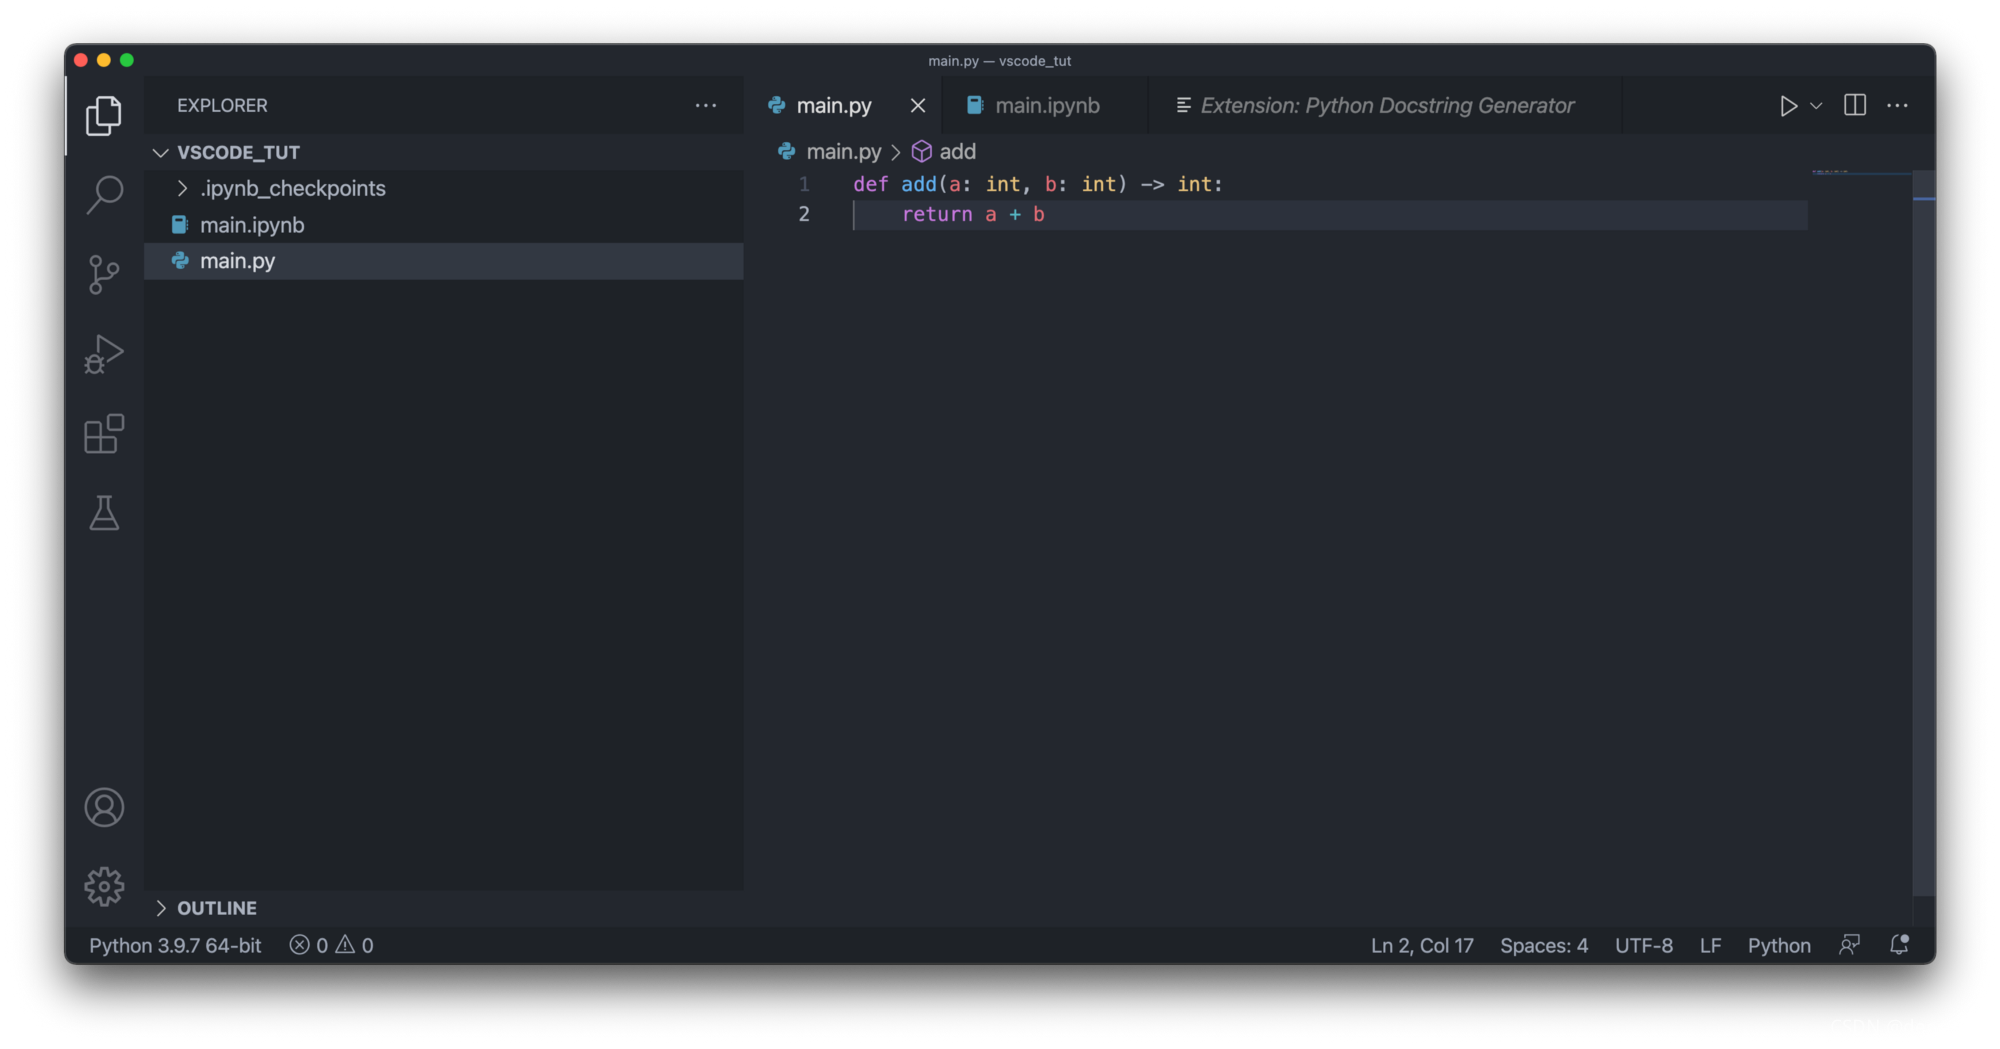The width and height of the screenshot is (2000, 1049).
Task: Expand the OUTLINE section
Action: (444, 908)
